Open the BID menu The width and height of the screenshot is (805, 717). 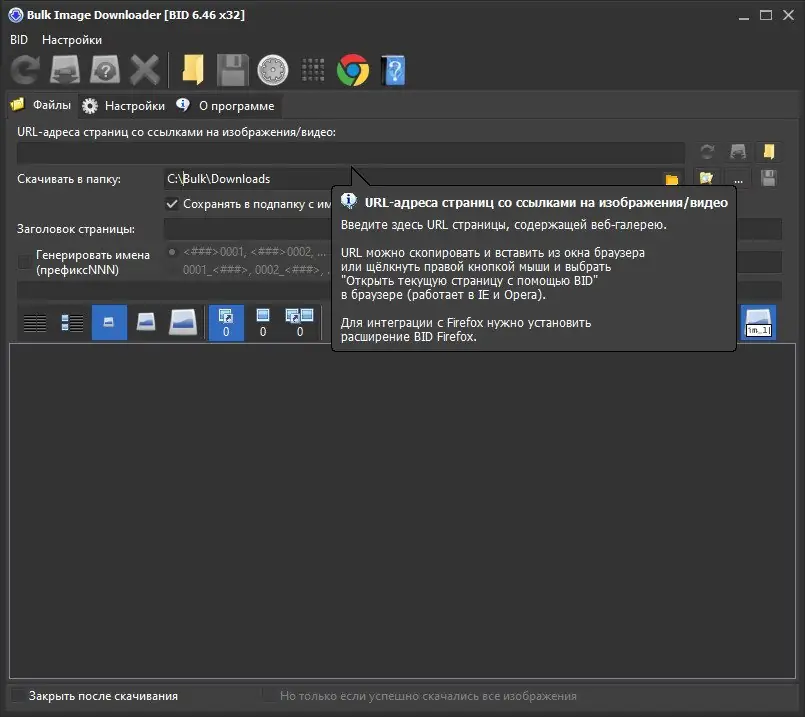tap(18, 39)
